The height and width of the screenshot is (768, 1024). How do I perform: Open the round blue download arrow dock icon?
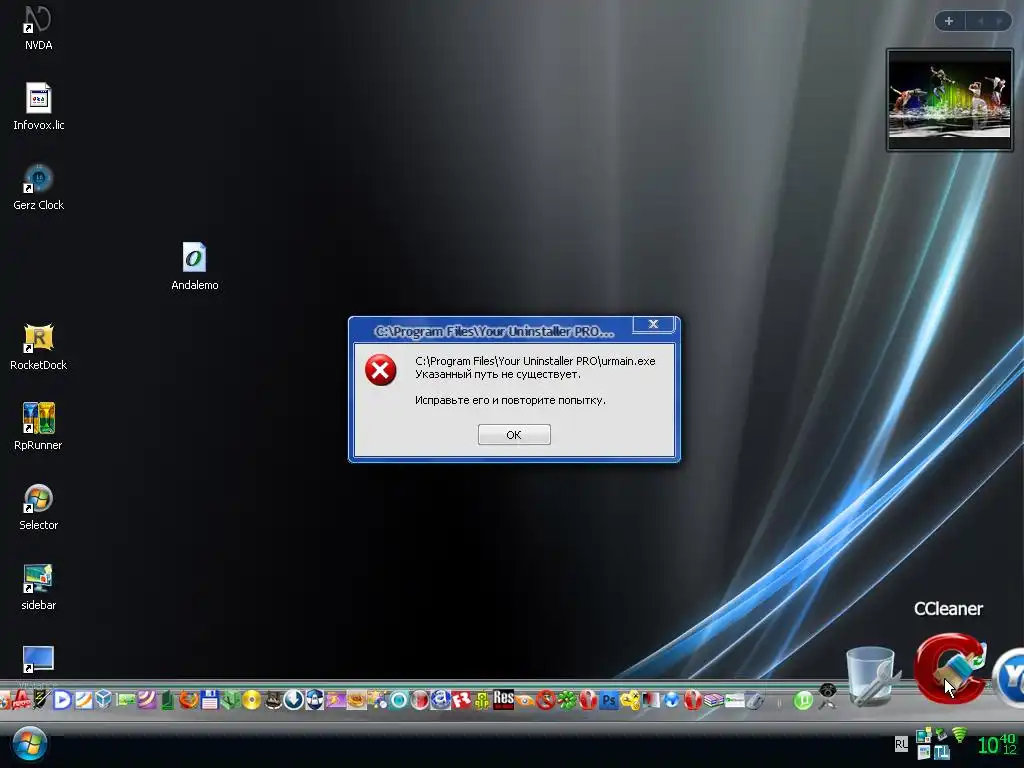[x=294, y=700]
